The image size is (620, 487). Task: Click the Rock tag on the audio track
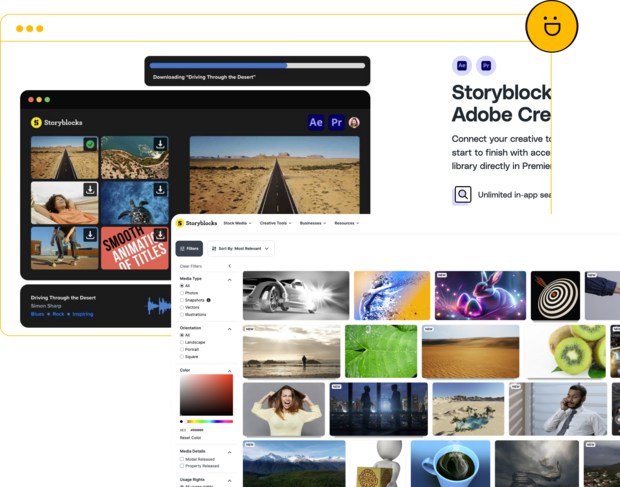point(59,314)
